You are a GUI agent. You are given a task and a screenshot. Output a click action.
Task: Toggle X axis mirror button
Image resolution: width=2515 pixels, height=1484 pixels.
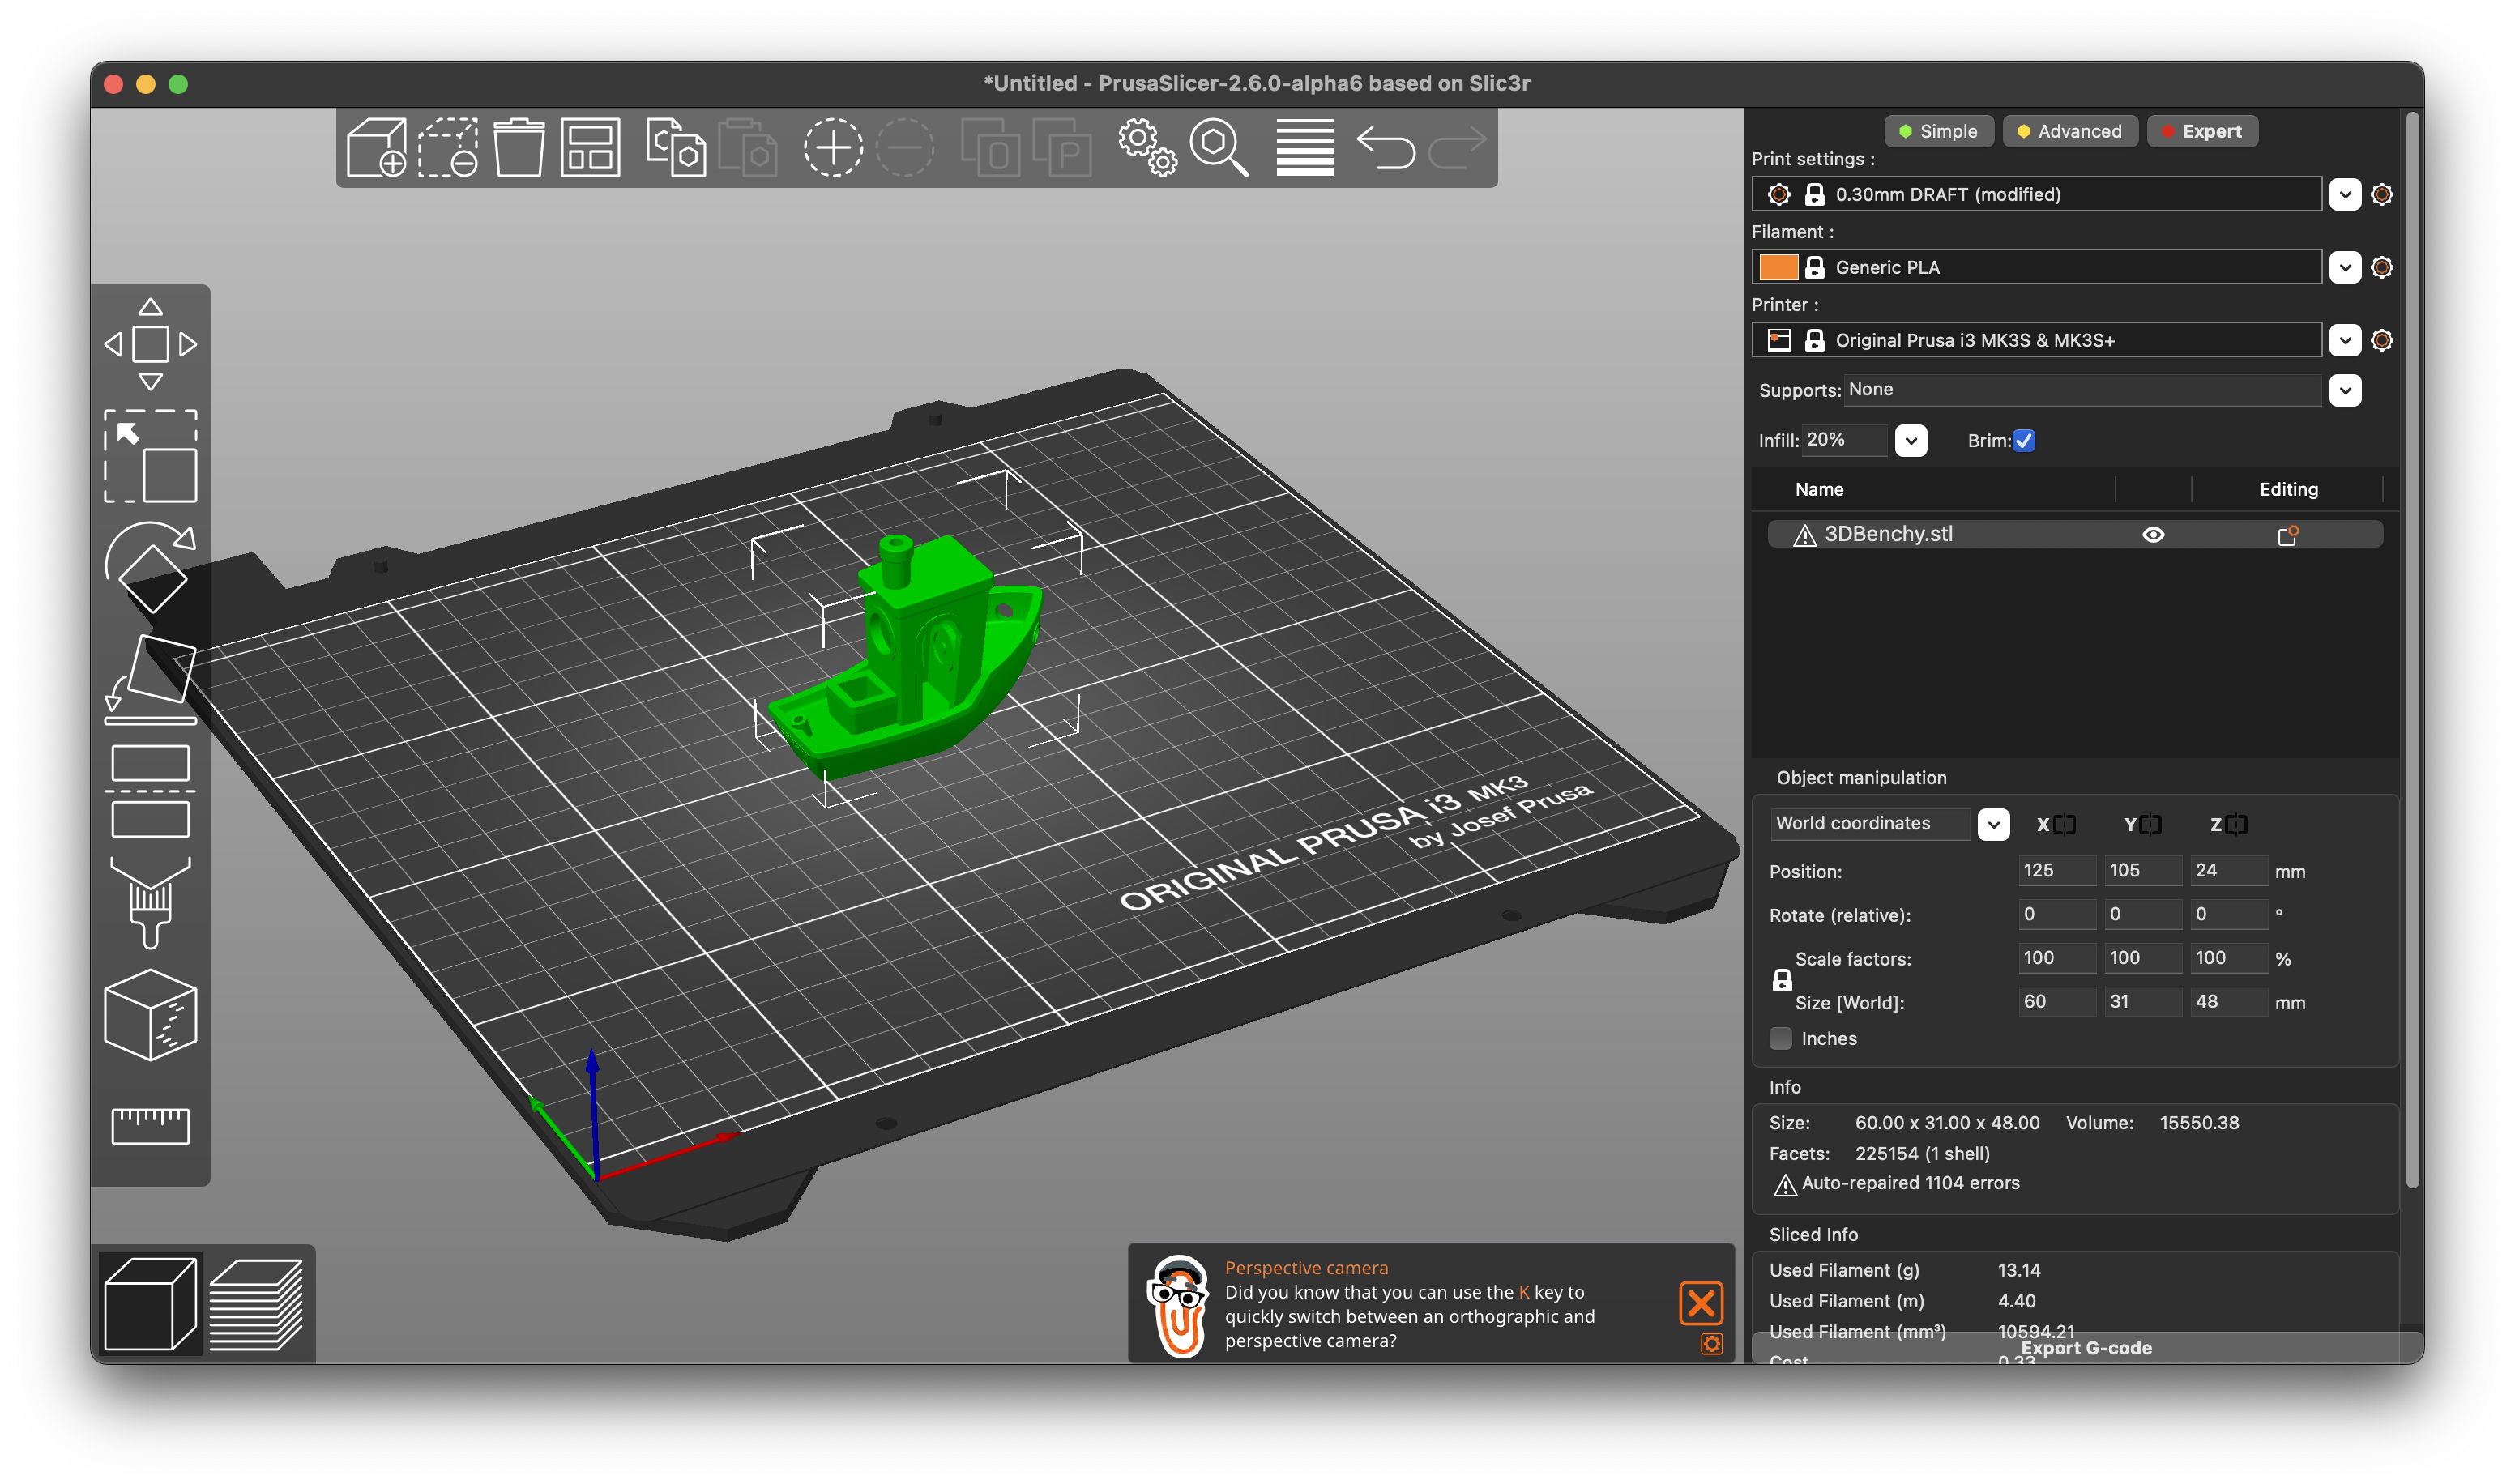point(2064,824)
